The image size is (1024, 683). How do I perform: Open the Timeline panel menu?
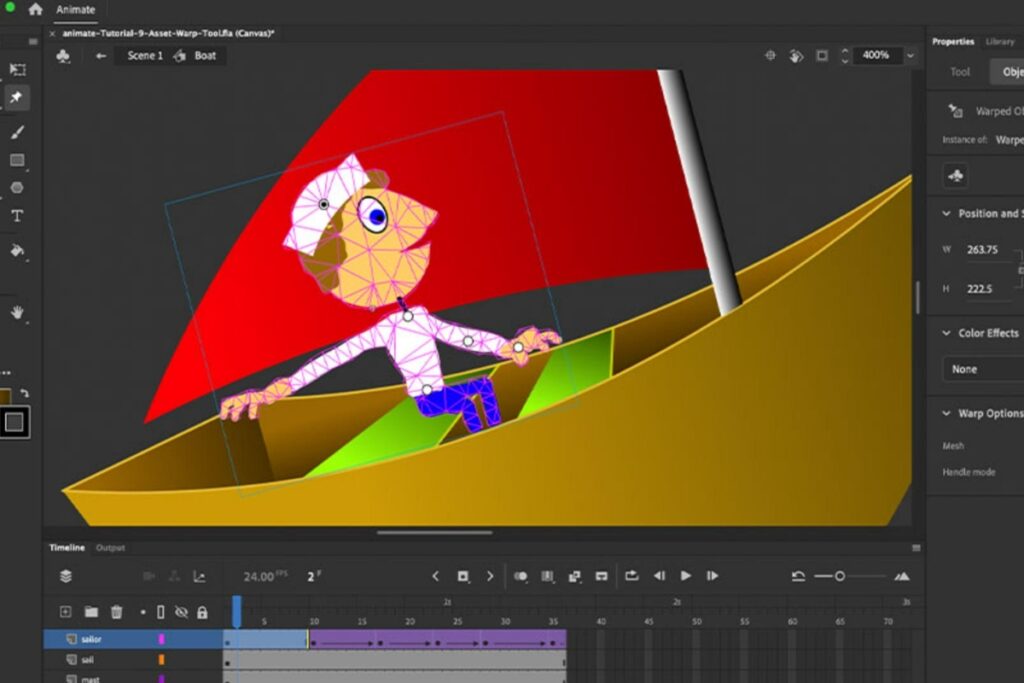click(916, 548)
